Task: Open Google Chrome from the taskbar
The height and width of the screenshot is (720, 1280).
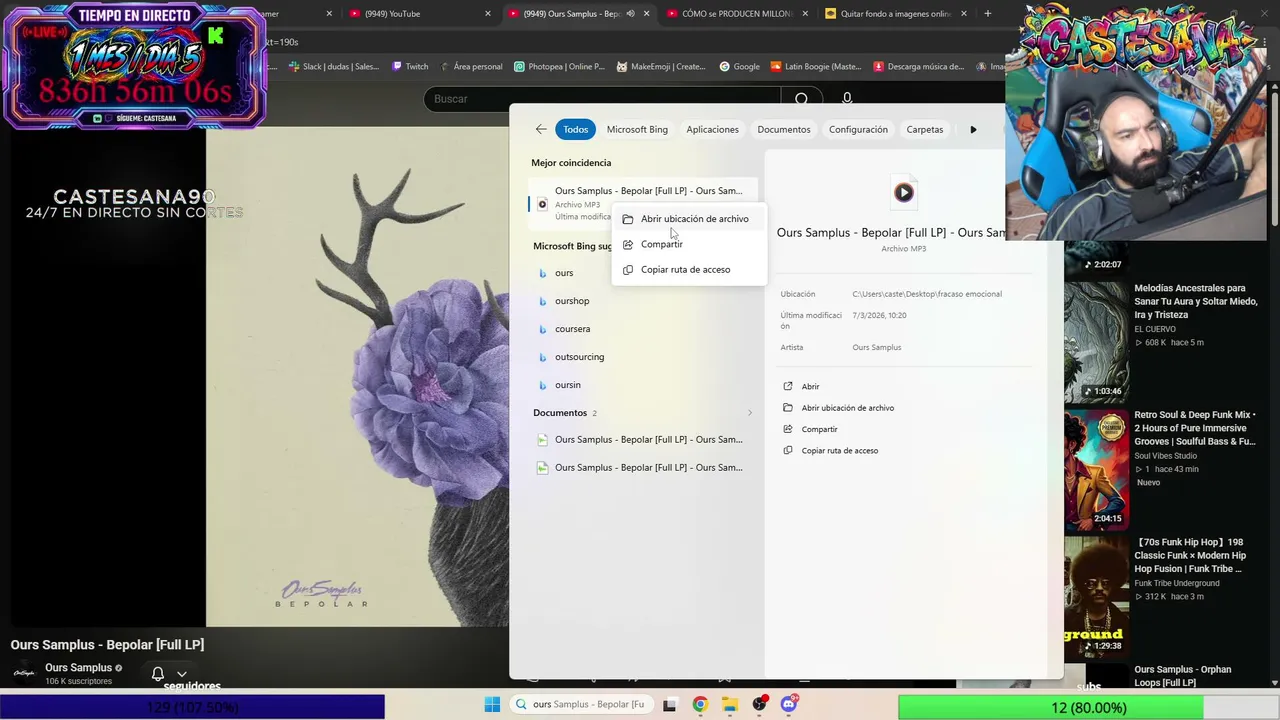Action: [x=700, y=705]
